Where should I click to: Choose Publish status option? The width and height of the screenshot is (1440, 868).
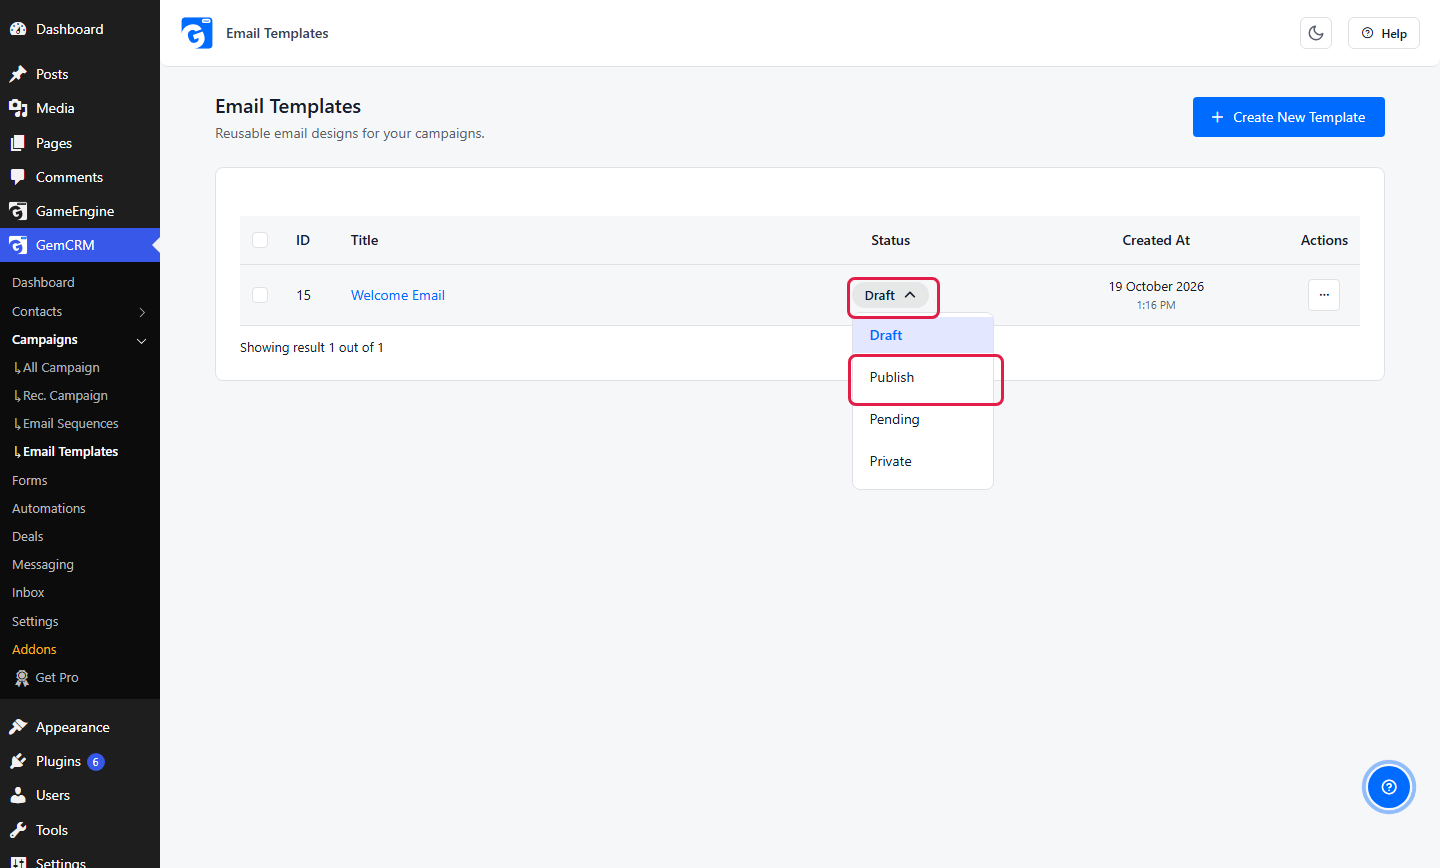pyautogui.click(x=923, y=377)
